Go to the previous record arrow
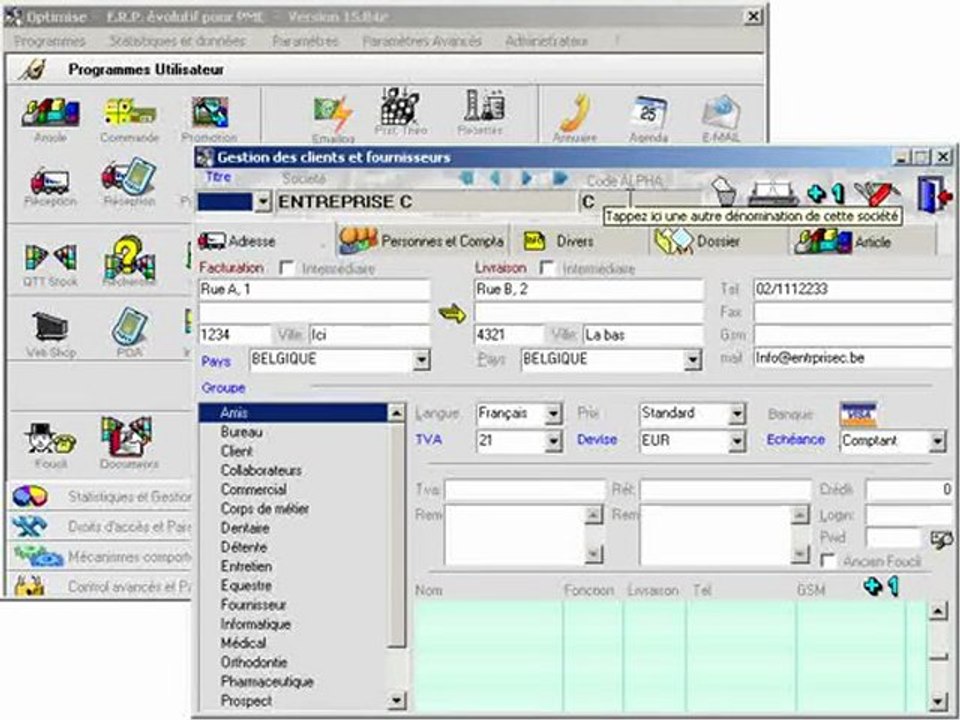The image size is (960, 720). coord(495,178)
